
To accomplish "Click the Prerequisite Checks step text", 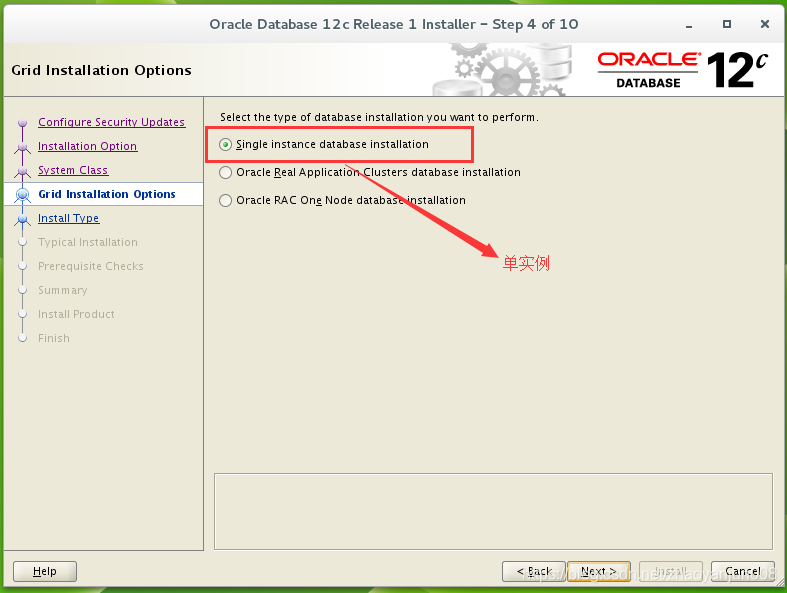I will [x=91, y=266].
